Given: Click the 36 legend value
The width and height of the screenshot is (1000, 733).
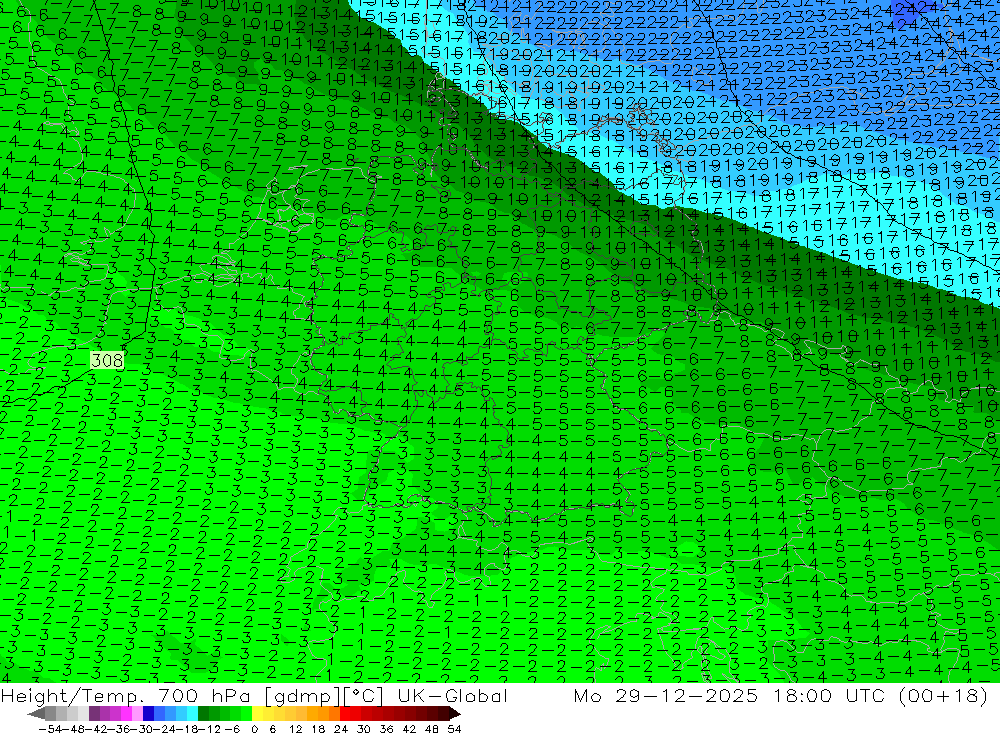Looking at the screenshot, I should pos(386,729).
